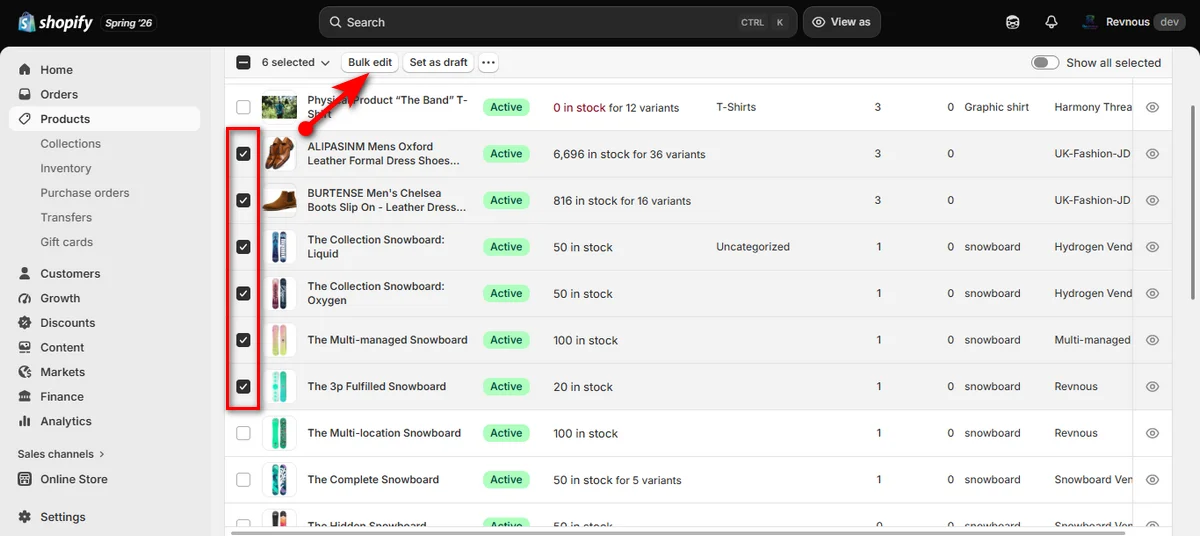Expand the 6 selected dropdown
Image resolution: width=1200 pixels, height=536 pixels.
[x=296, y=62]
